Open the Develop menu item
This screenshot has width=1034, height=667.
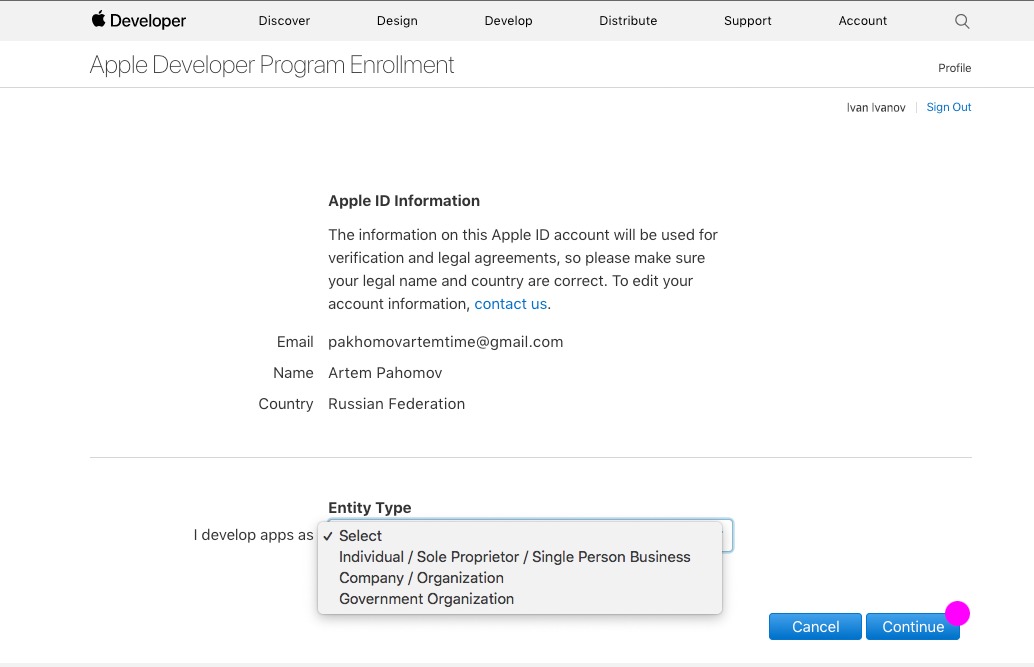(x=508, y=20)
